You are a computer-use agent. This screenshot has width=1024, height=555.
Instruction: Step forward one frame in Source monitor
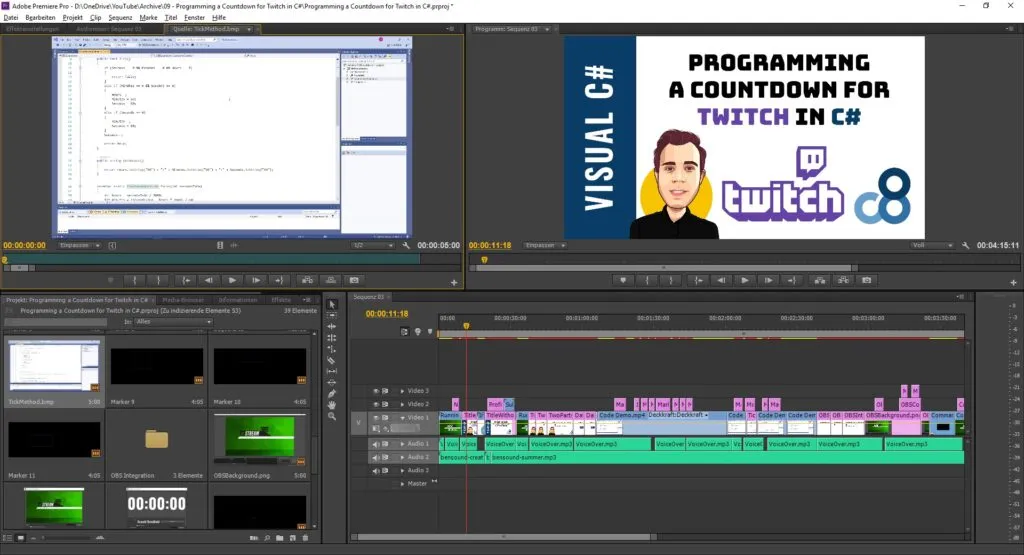coord(256,280)
